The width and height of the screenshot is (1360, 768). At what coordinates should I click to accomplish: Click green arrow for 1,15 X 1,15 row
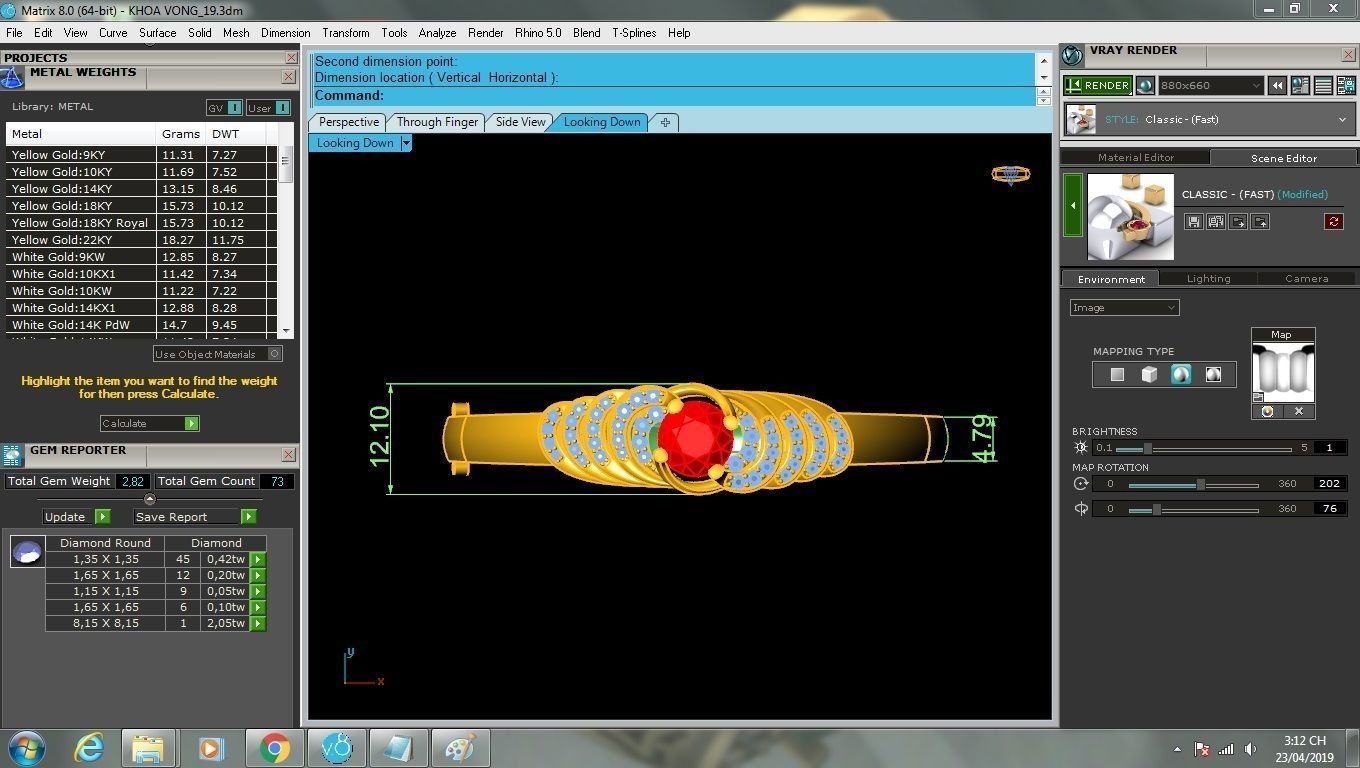coord(258,591)
